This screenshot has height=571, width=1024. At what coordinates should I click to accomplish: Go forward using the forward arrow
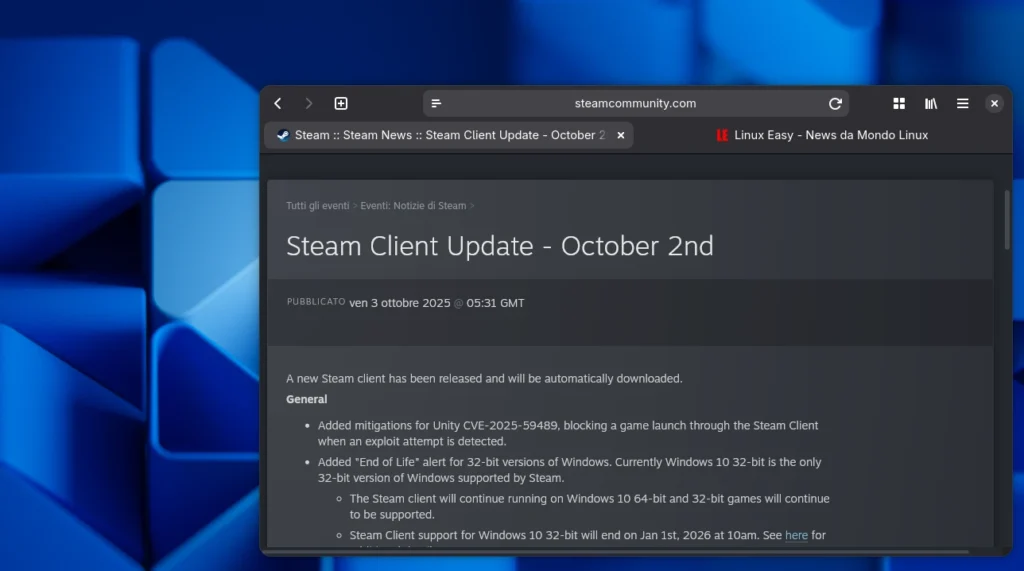click(x=309, y=103)
